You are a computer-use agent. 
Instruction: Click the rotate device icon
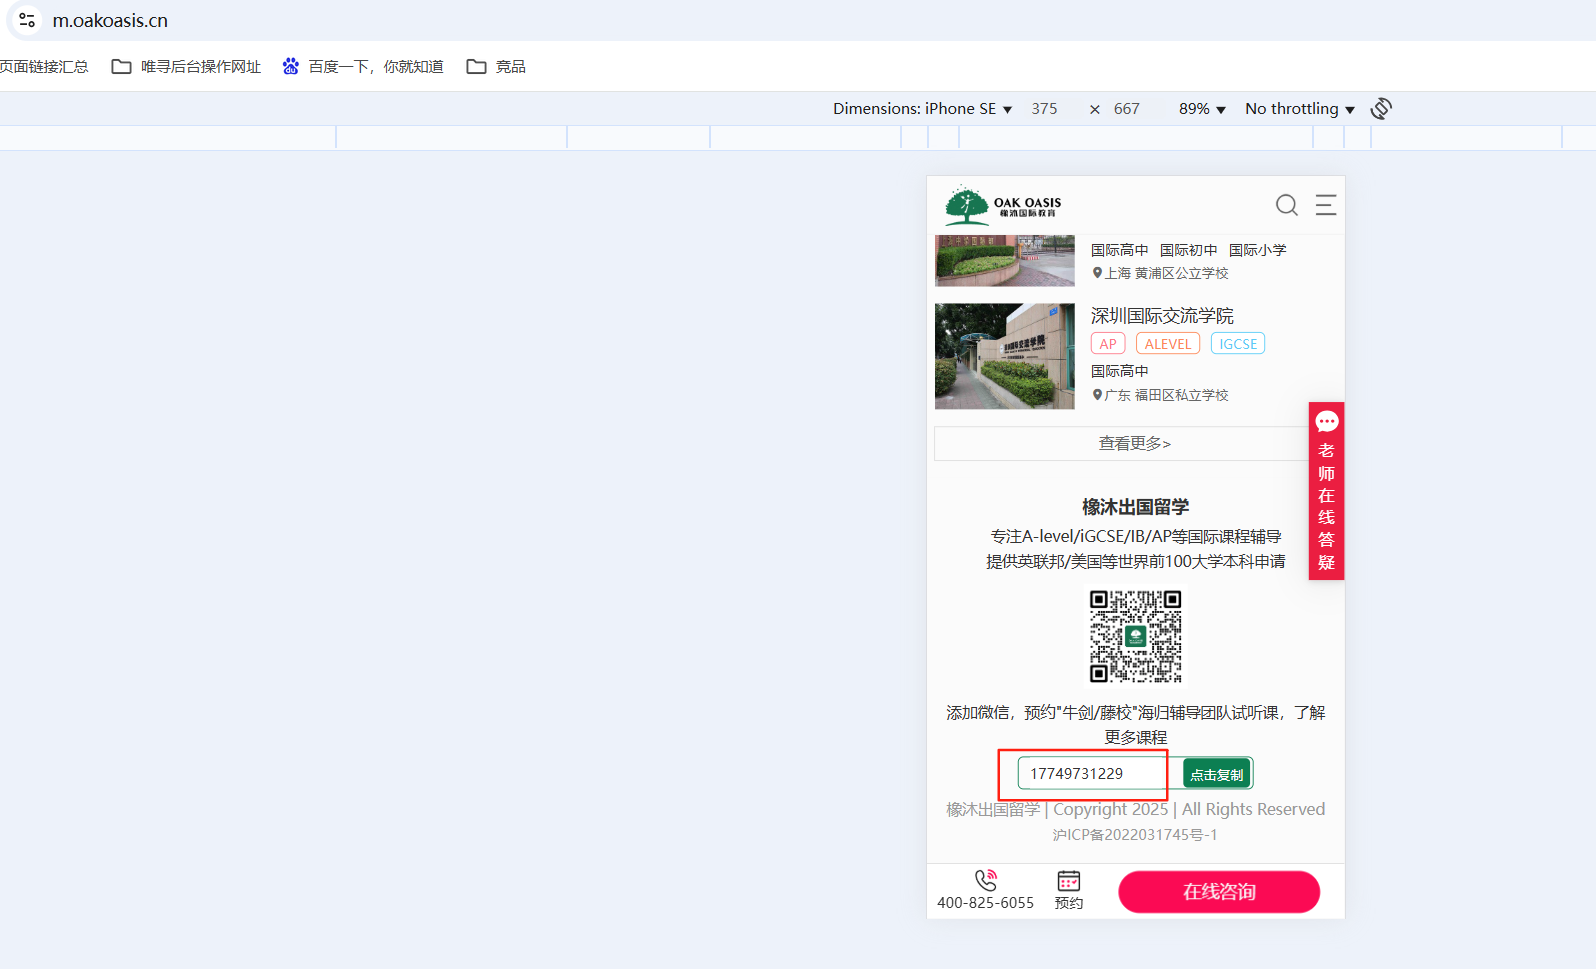[x=1381, y=109]
